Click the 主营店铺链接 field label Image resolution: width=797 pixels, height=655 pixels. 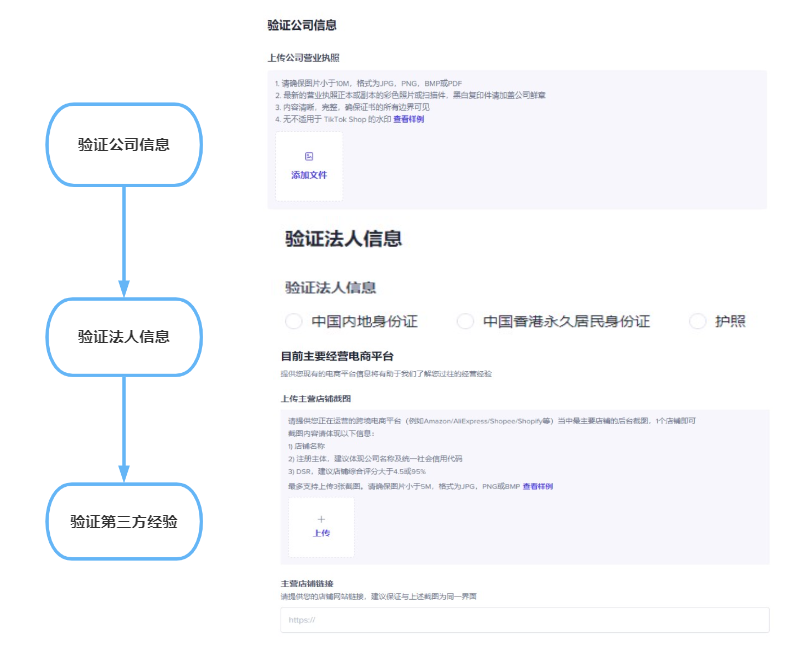coord(307,583)
